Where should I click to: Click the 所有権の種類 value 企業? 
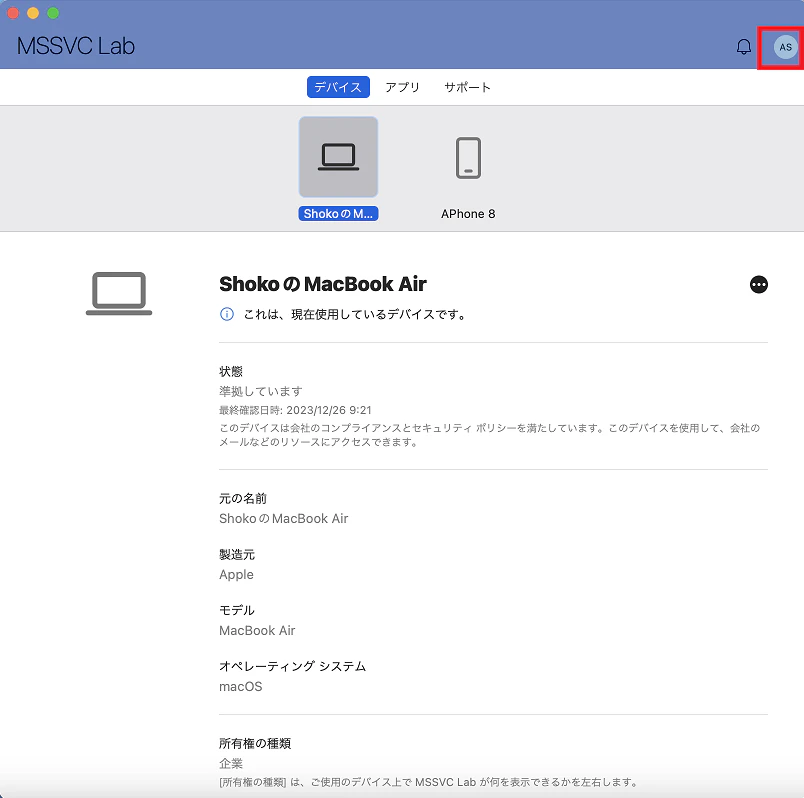(231, 763)
